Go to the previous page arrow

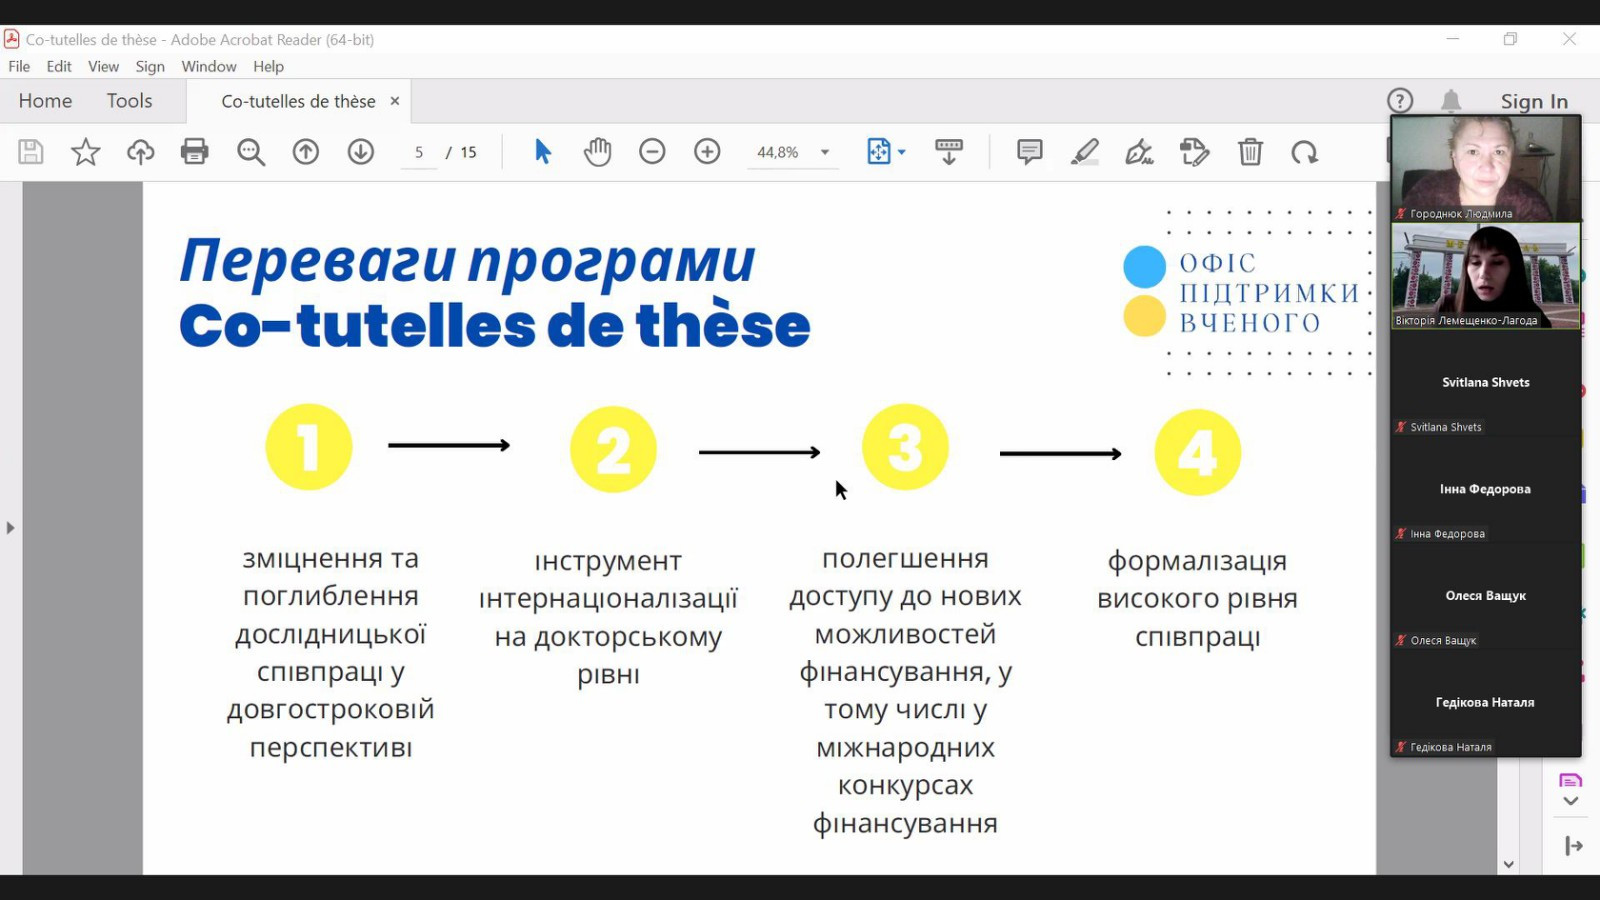(x=306, y=152)
